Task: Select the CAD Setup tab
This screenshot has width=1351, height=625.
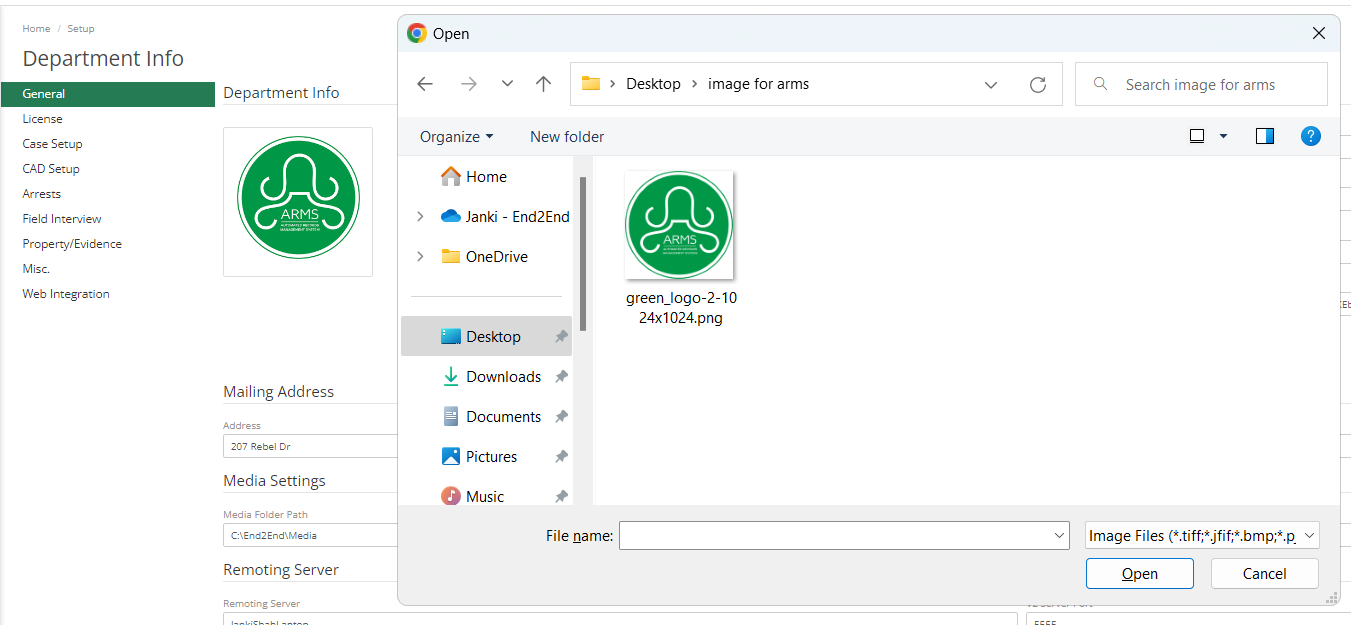Action: tap(50, 168)
